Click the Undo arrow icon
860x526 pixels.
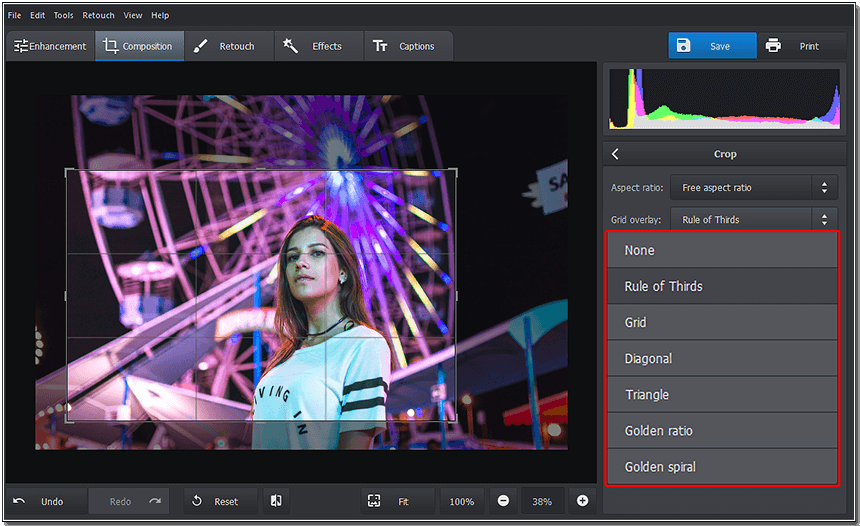coord(19,501)
